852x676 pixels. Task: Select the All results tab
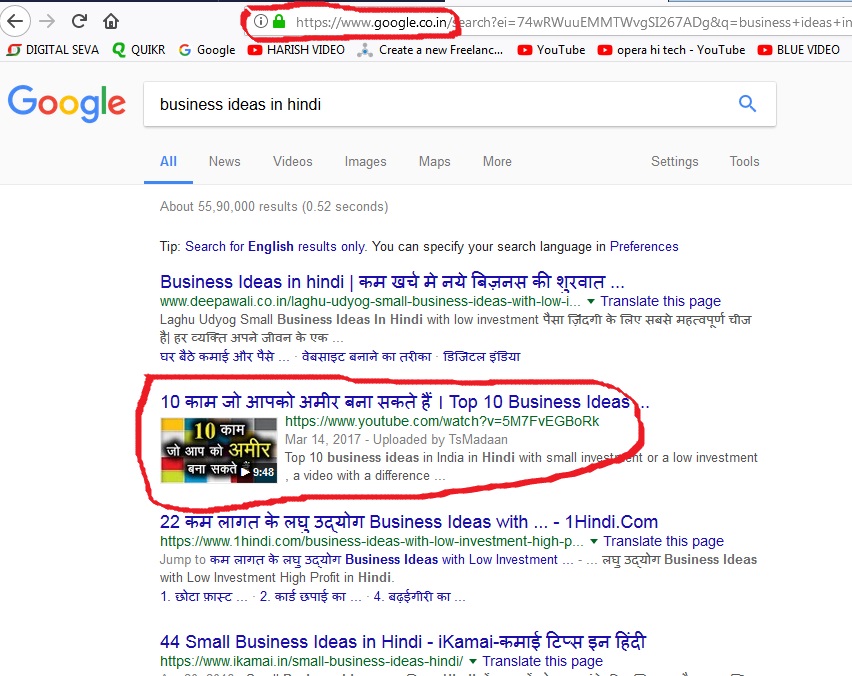tap(168, 161)
